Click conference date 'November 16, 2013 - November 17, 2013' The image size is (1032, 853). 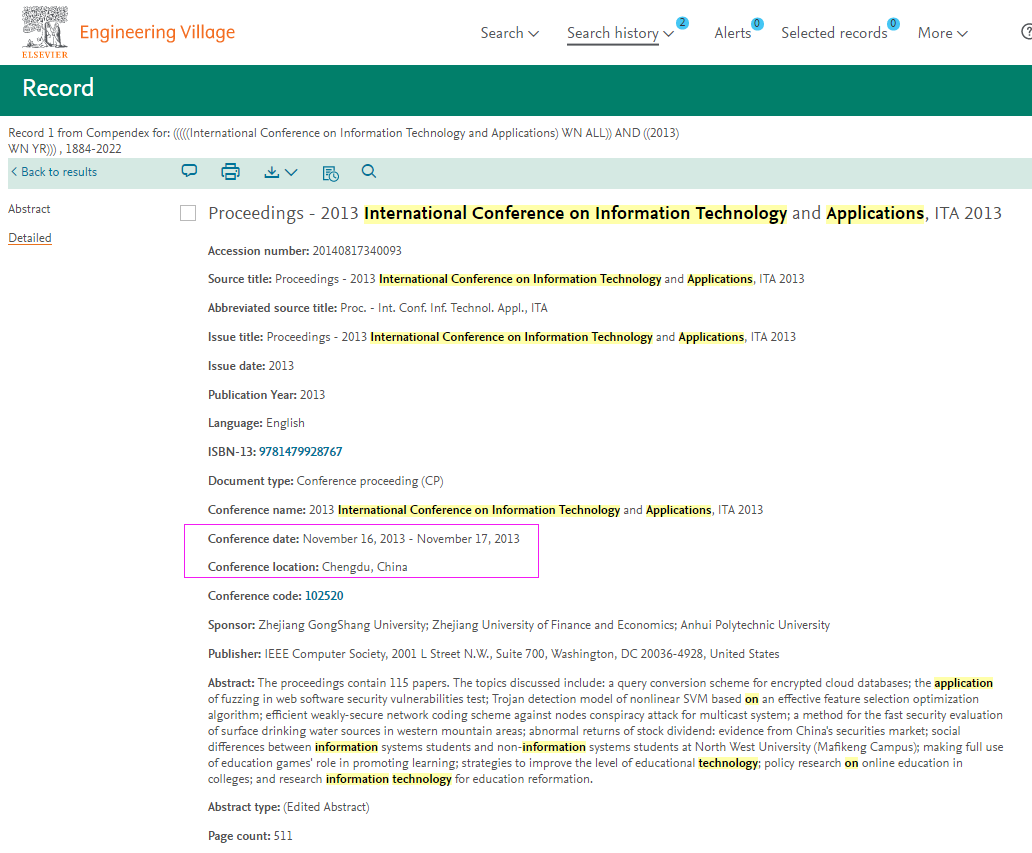[x=411, y=539]
